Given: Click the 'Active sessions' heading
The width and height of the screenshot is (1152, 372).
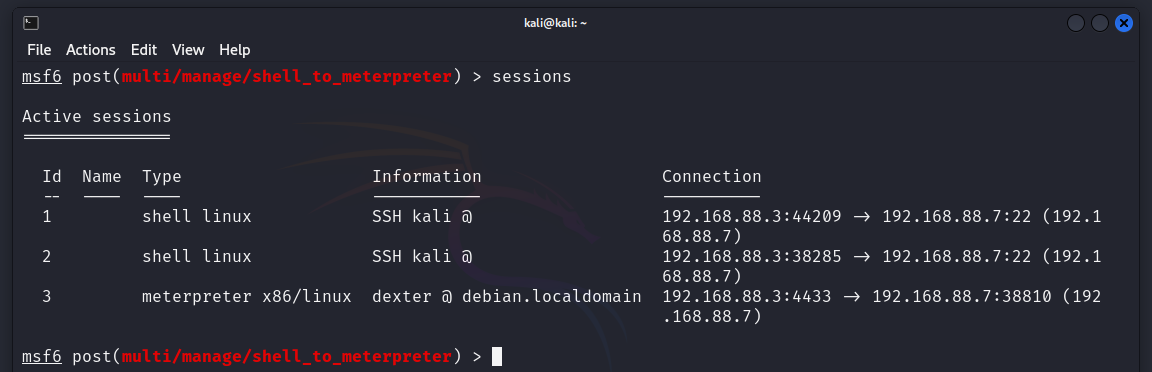Looking at the screenshot, I should (97, 116).
